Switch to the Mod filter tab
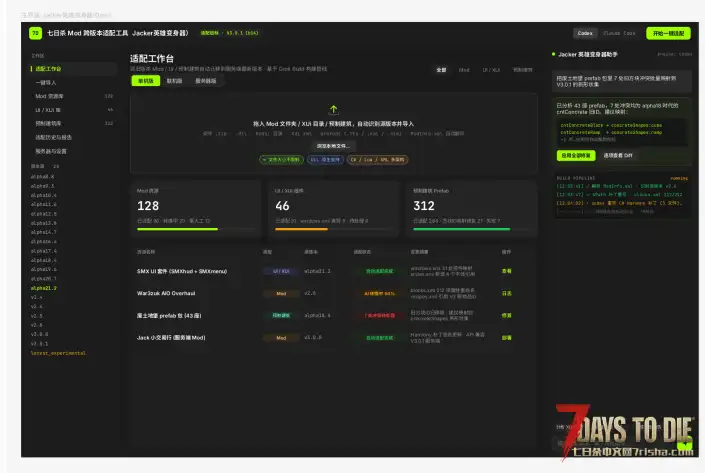 tap(464, 70)
